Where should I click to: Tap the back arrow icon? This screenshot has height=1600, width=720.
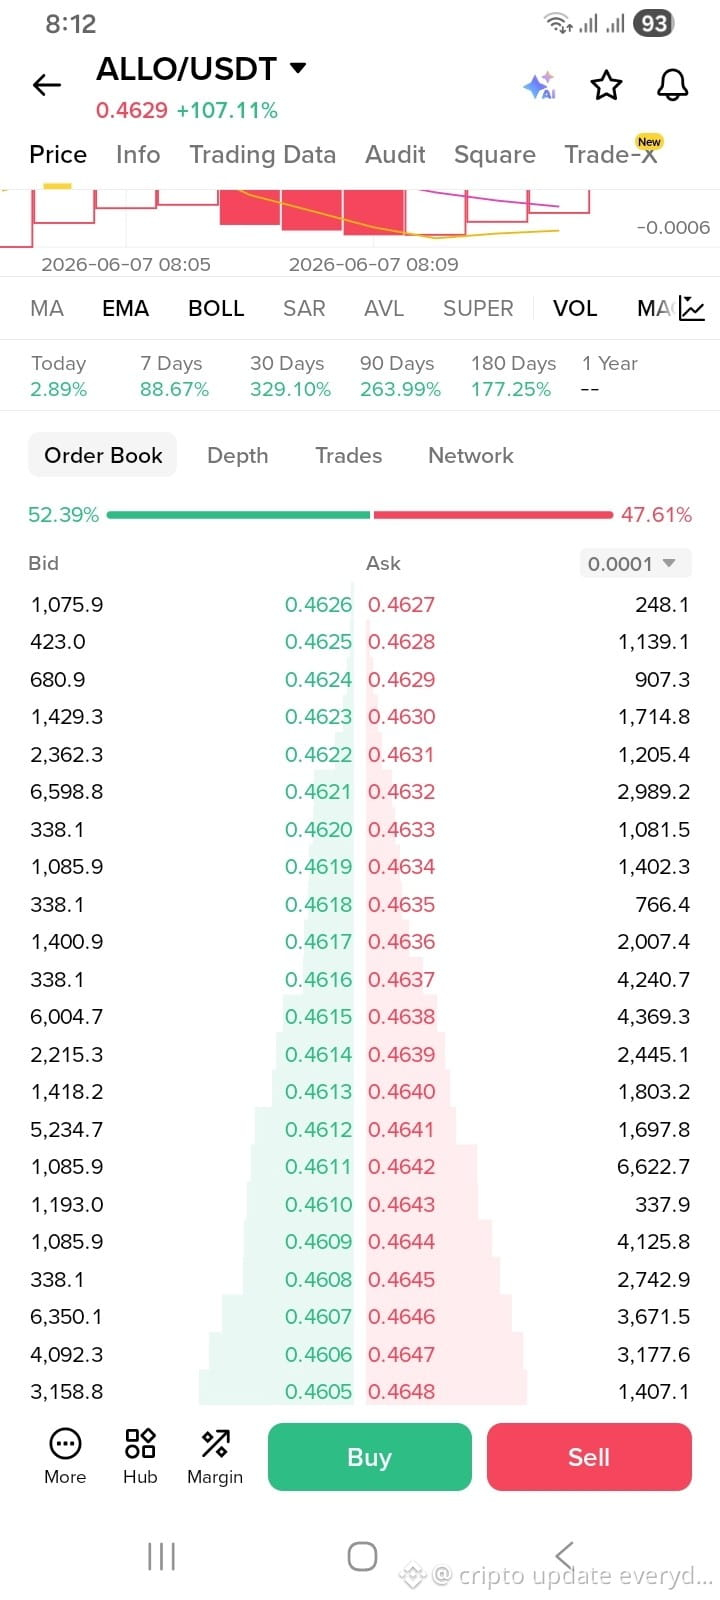coord(47,85)
